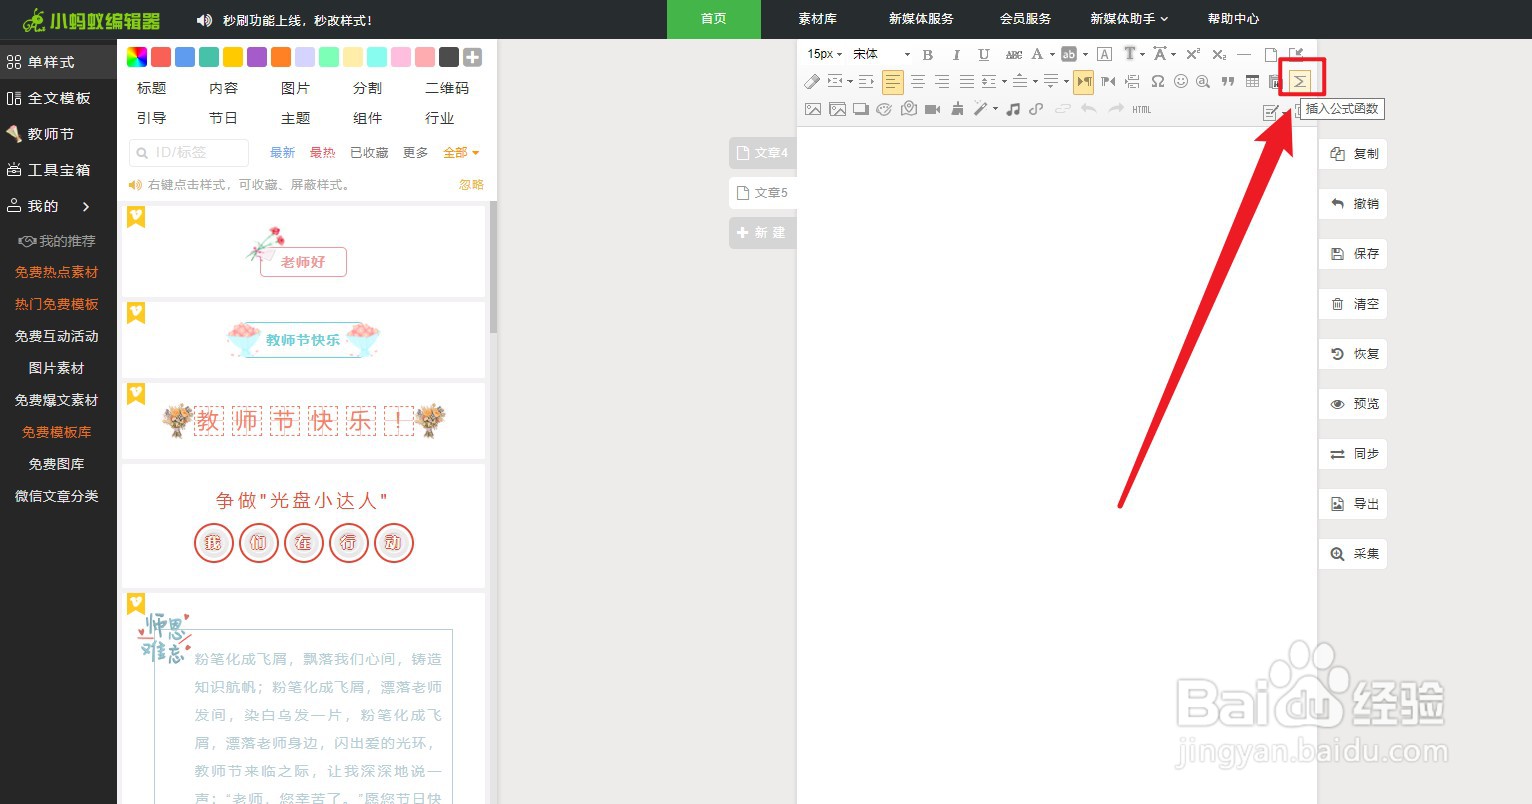Screen dimensions: 1532x804
Task: Click the 忽略 link to dismiss the tip
Action: pyautogui.click(x=471, y=185)
